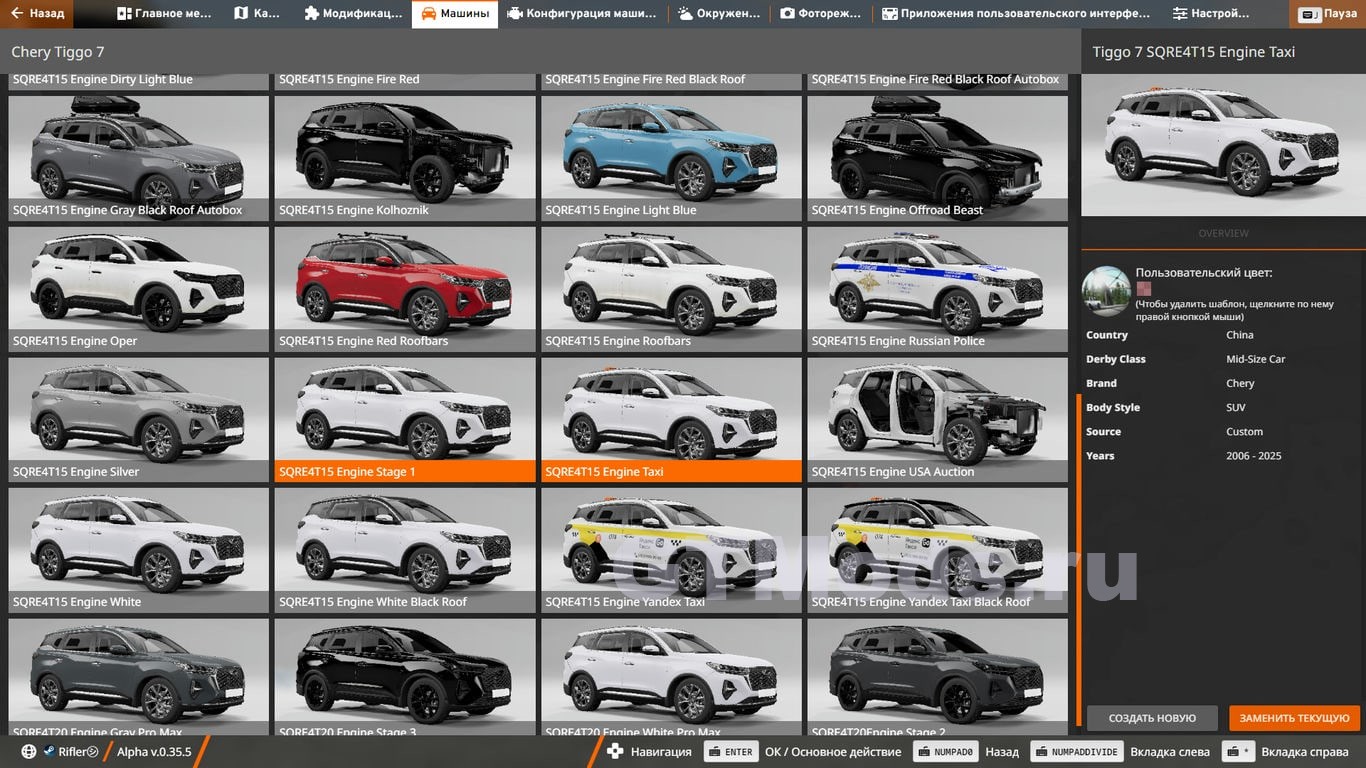Select the Машины tab
This screenshot has height=768, width=1366.
coord(455,14)
